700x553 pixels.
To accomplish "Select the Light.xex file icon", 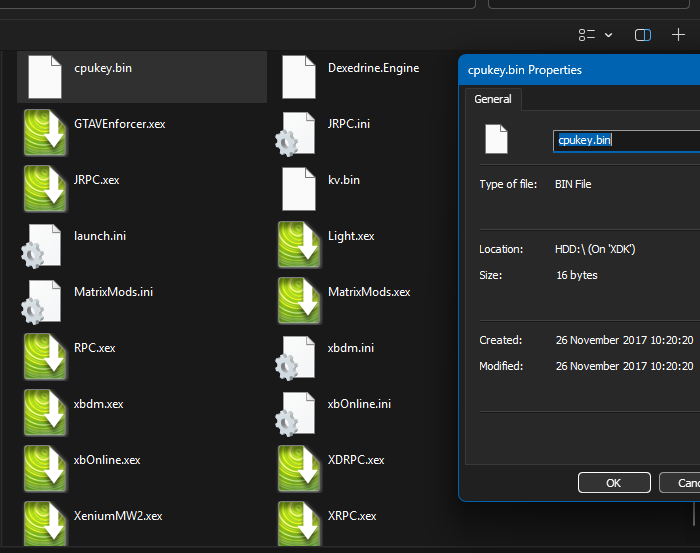I will click(299, 245).
